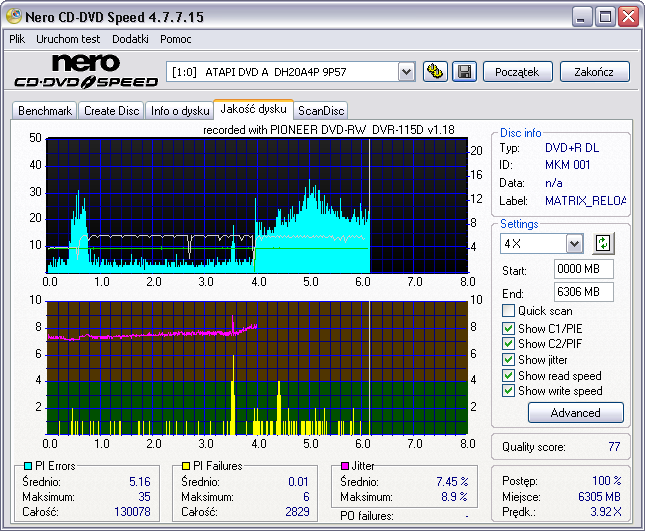Click PI Failures maximum 6

click(306, 497)
